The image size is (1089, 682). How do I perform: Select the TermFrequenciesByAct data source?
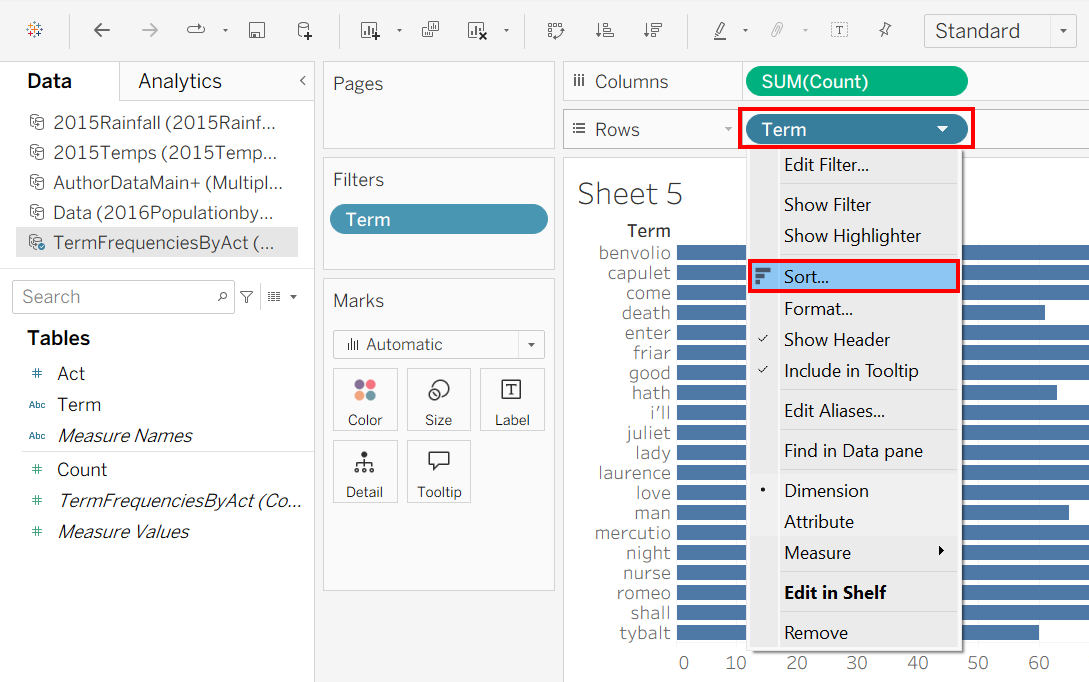(x=157, y=242)
